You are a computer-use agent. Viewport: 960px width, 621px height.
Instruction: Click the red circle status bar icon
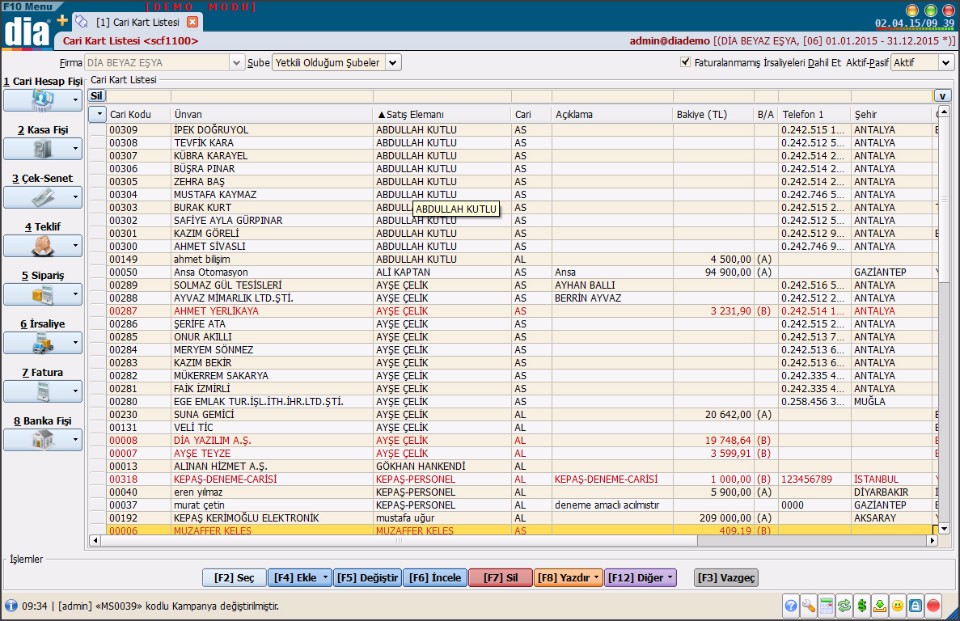(x=933, y=606)
